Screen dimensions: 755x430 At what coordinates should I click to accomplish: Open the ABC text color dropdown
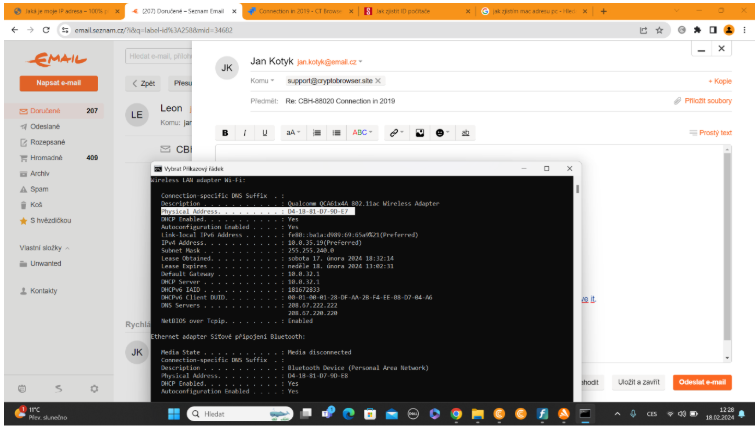point(362,133)
